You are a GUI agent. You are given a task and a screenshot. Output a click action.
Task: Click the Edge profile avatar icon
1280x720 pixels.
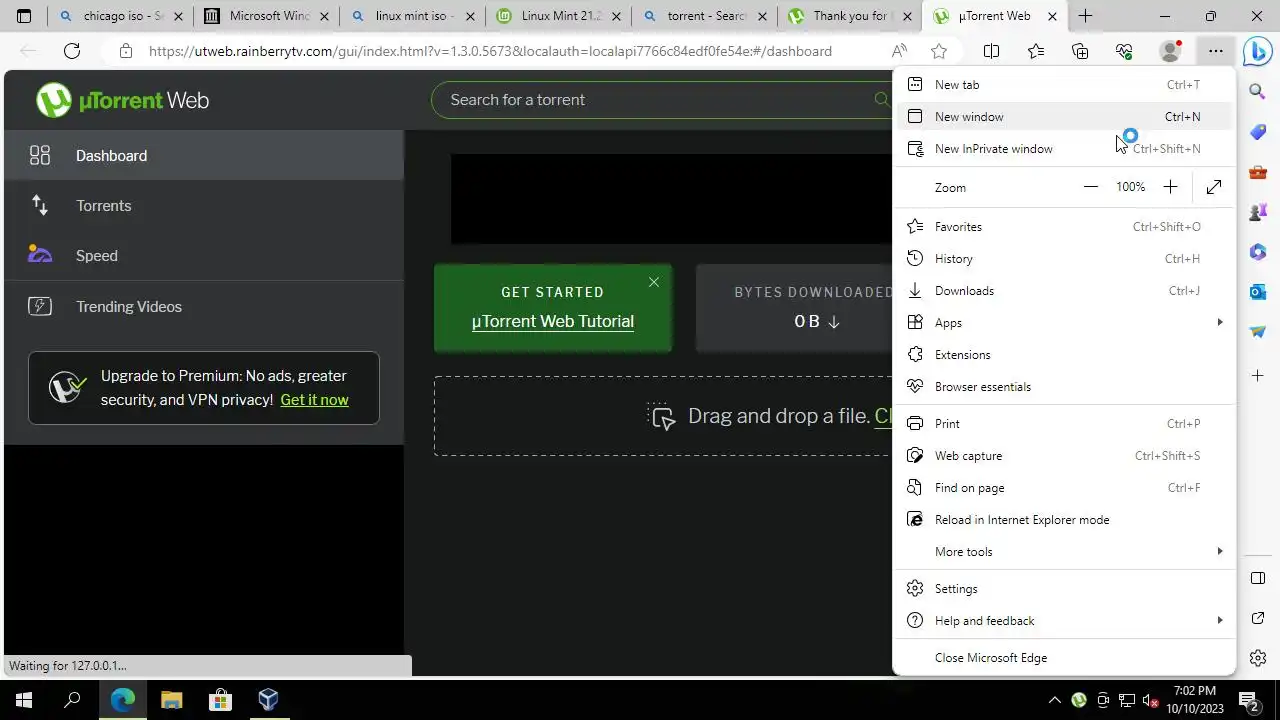pyautogui.click(x=1169, y=51)
